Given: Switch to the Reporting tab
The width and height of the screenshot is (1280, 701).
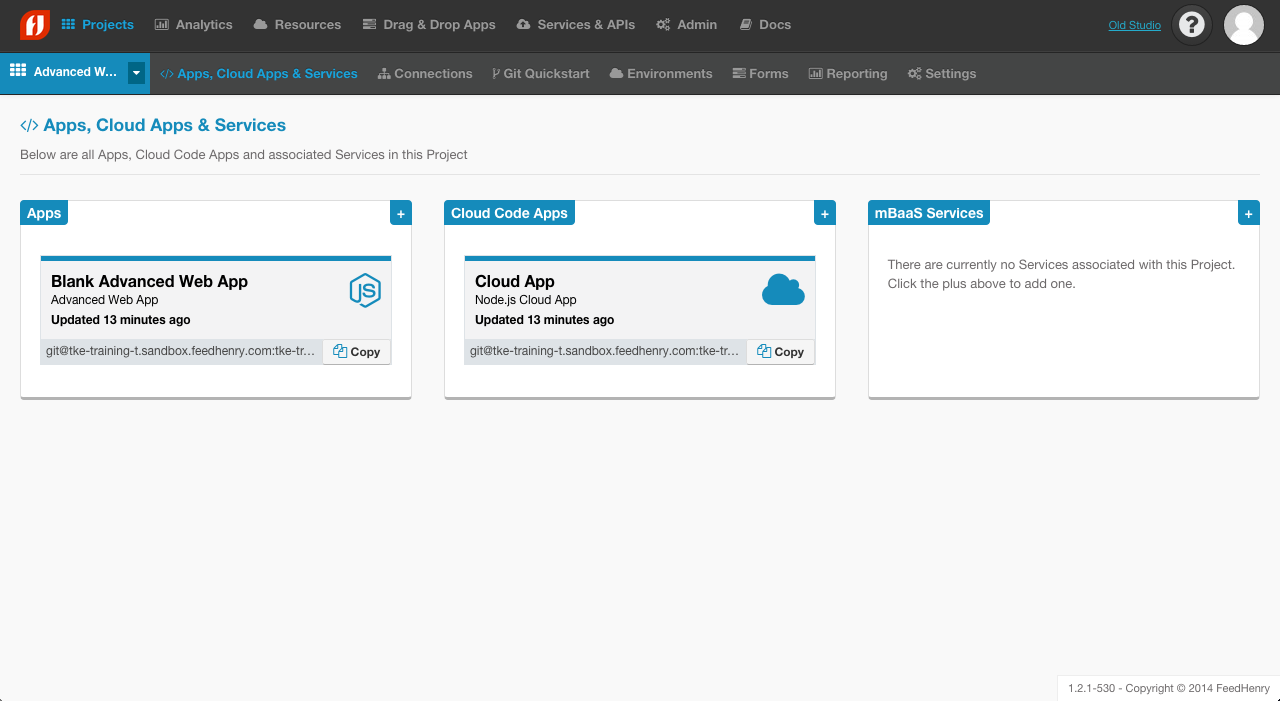Looking at the screenshot, I should point(848,73).
